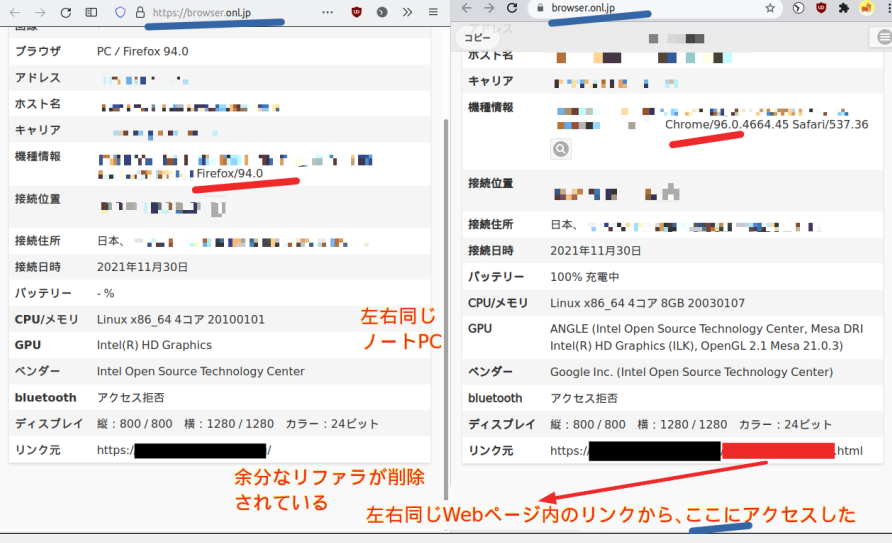Open uBlock Origin extension in Firefox

[357, 12]
